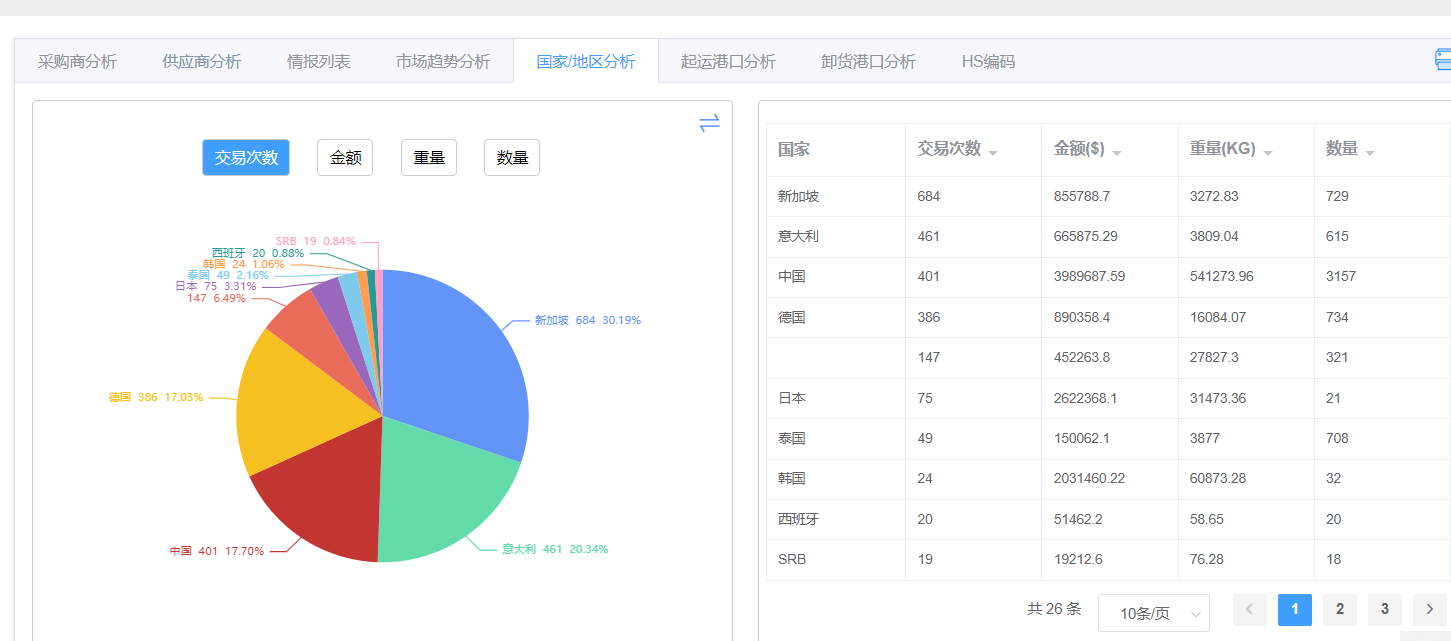Go to page 3
Viewport: 1451px width, 641px height.
point(1385,610)
